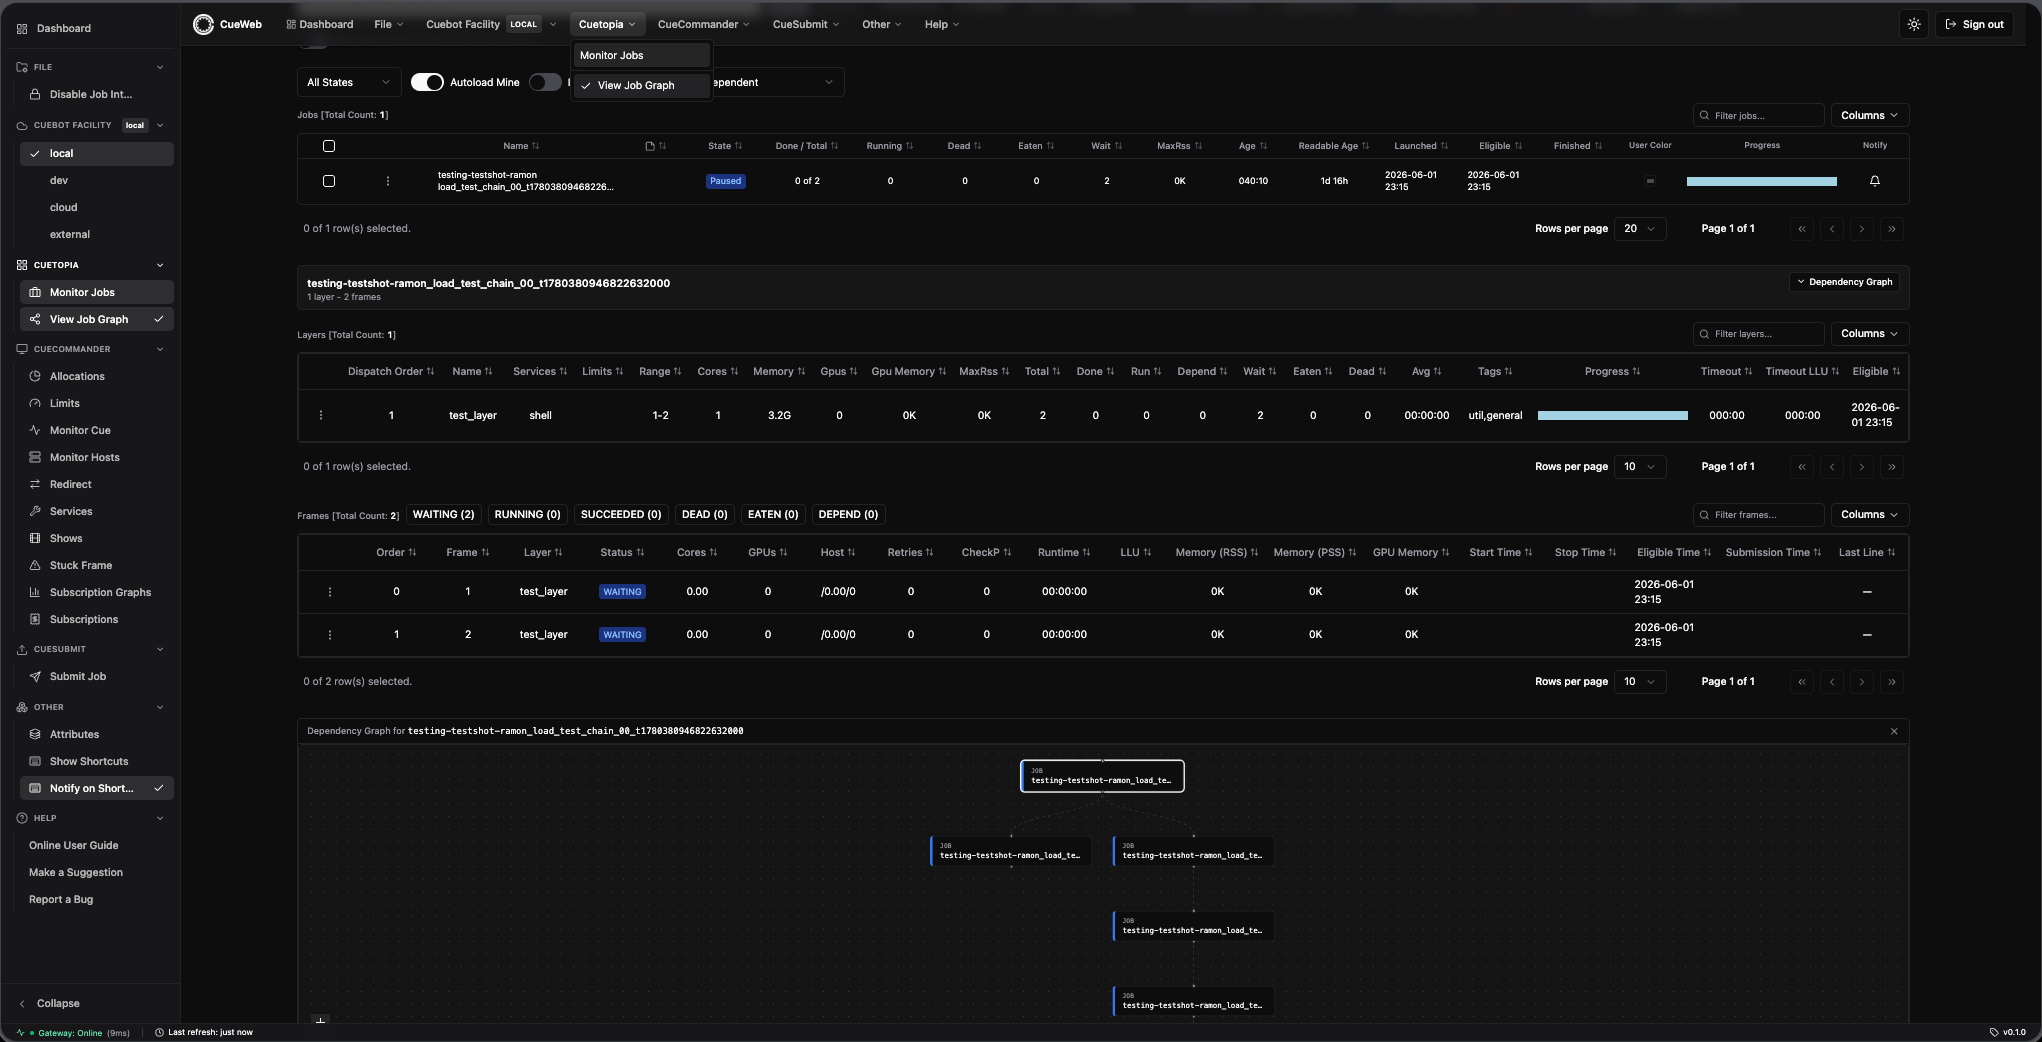Click the Sign out button
This screenshot has width=2042, height=1042.
pyautogui.click(x=1974, y=24)
